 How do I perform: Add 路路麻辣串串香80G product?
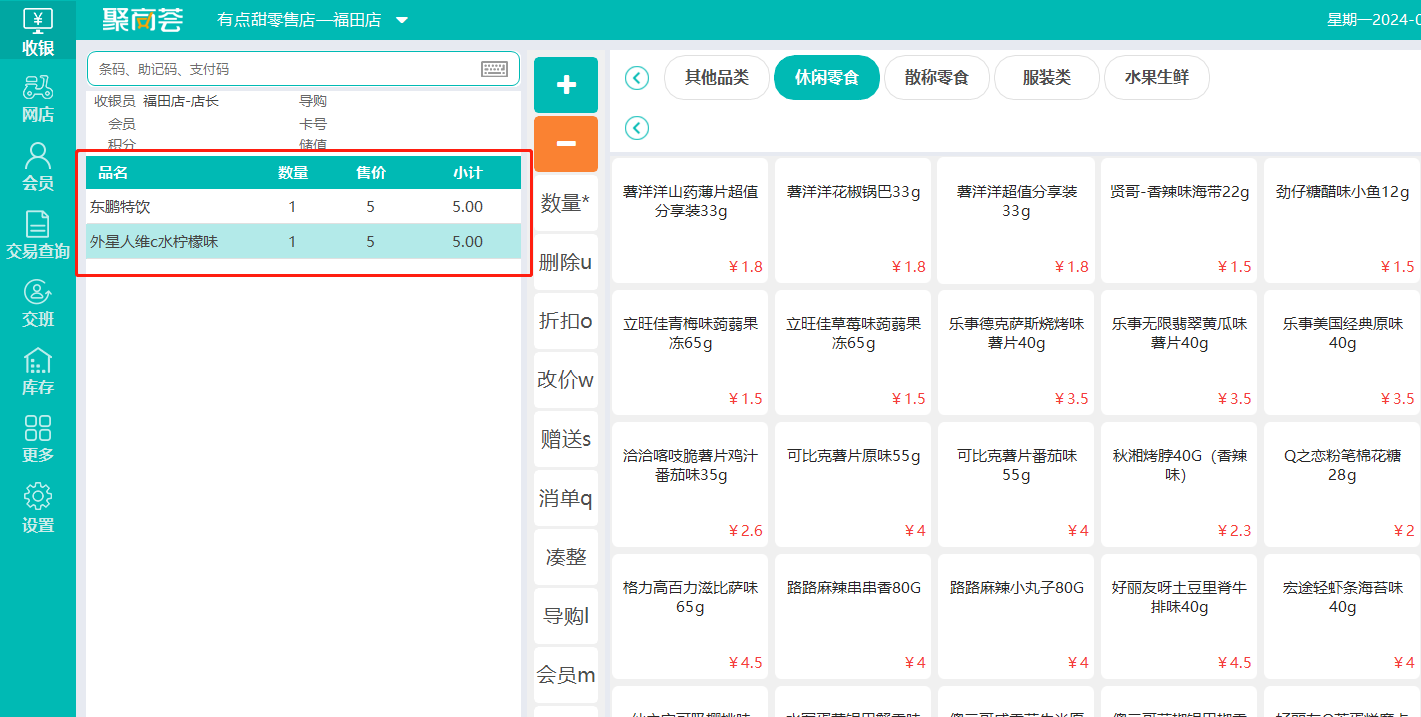point(853,616)
